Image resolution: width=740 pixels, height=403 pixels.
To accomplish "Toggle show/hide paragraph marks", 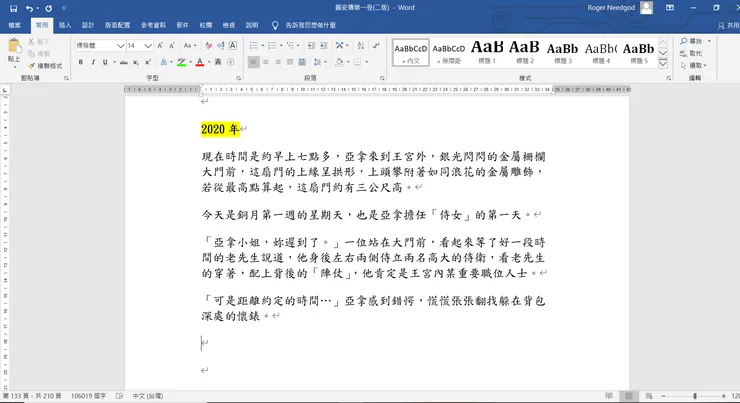I will point(376,45).
